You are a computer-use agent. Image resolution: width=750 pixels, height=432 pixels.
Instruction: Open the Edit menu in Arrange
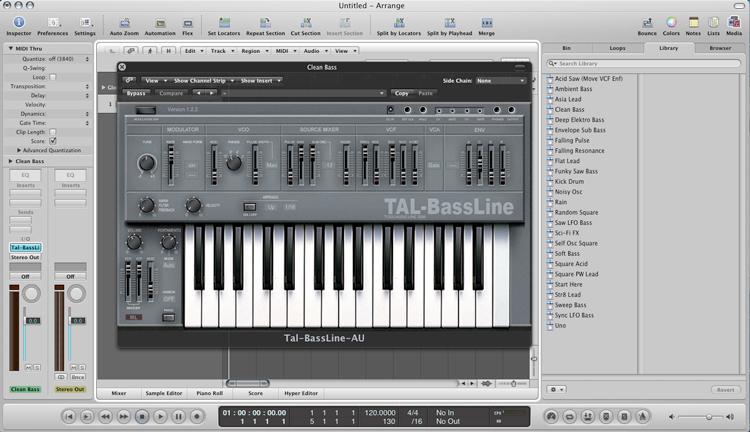194,51
